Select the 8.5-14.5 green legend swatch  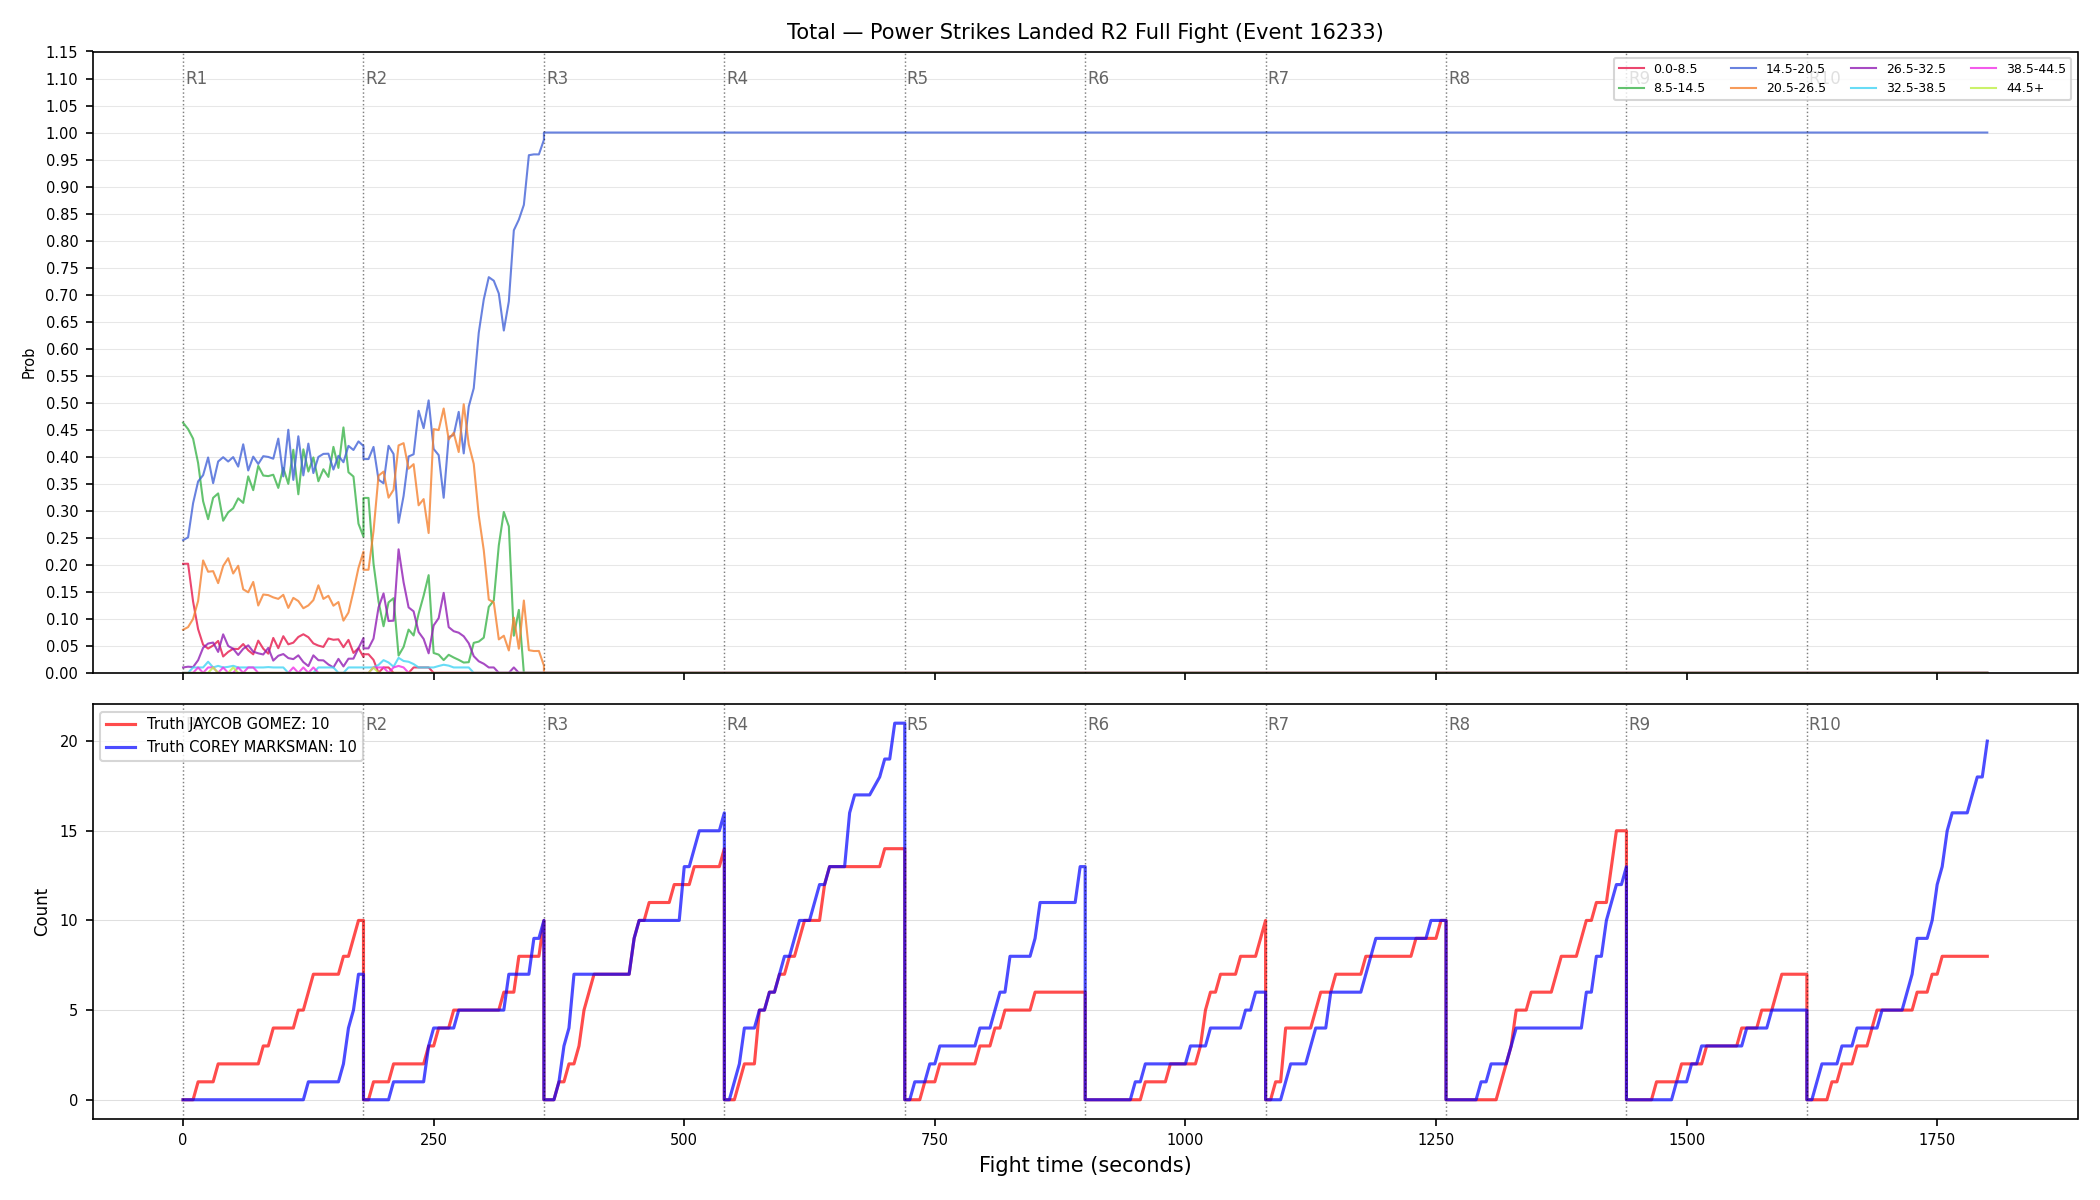pos(1631,88)
